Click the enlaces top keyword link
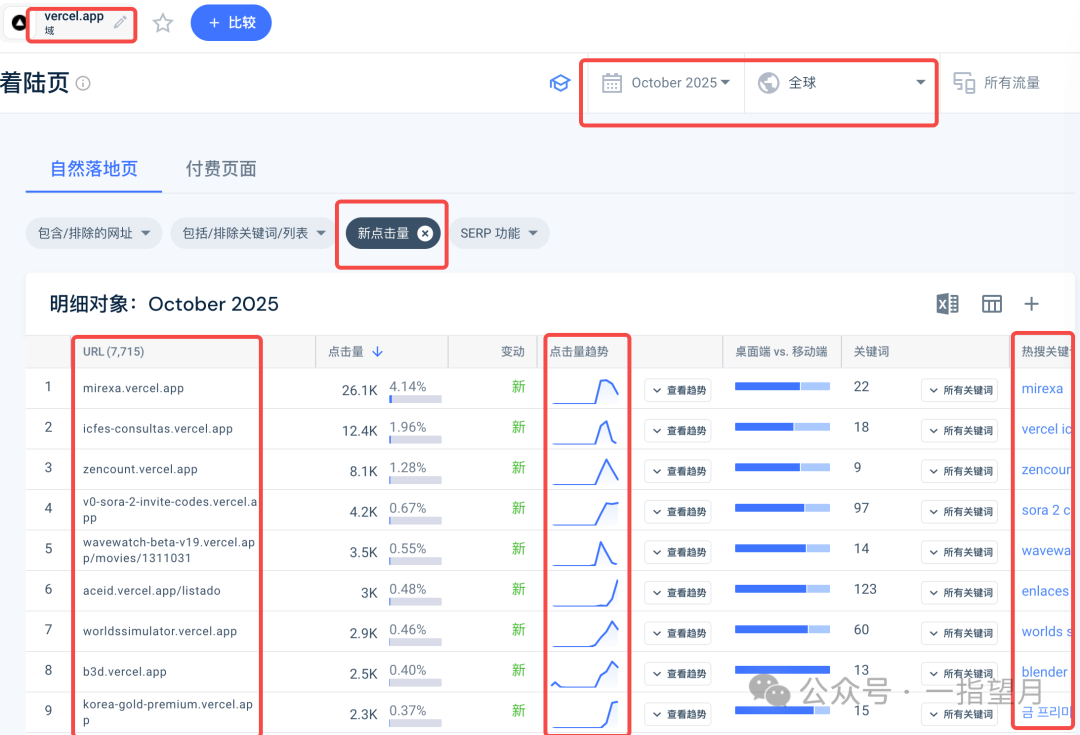 [1046, 591]
